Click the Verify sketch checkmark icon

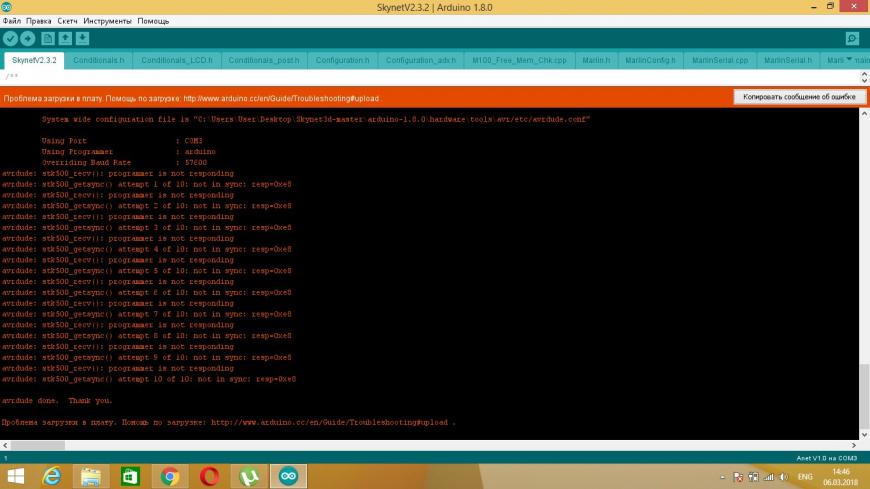[11, 38]
